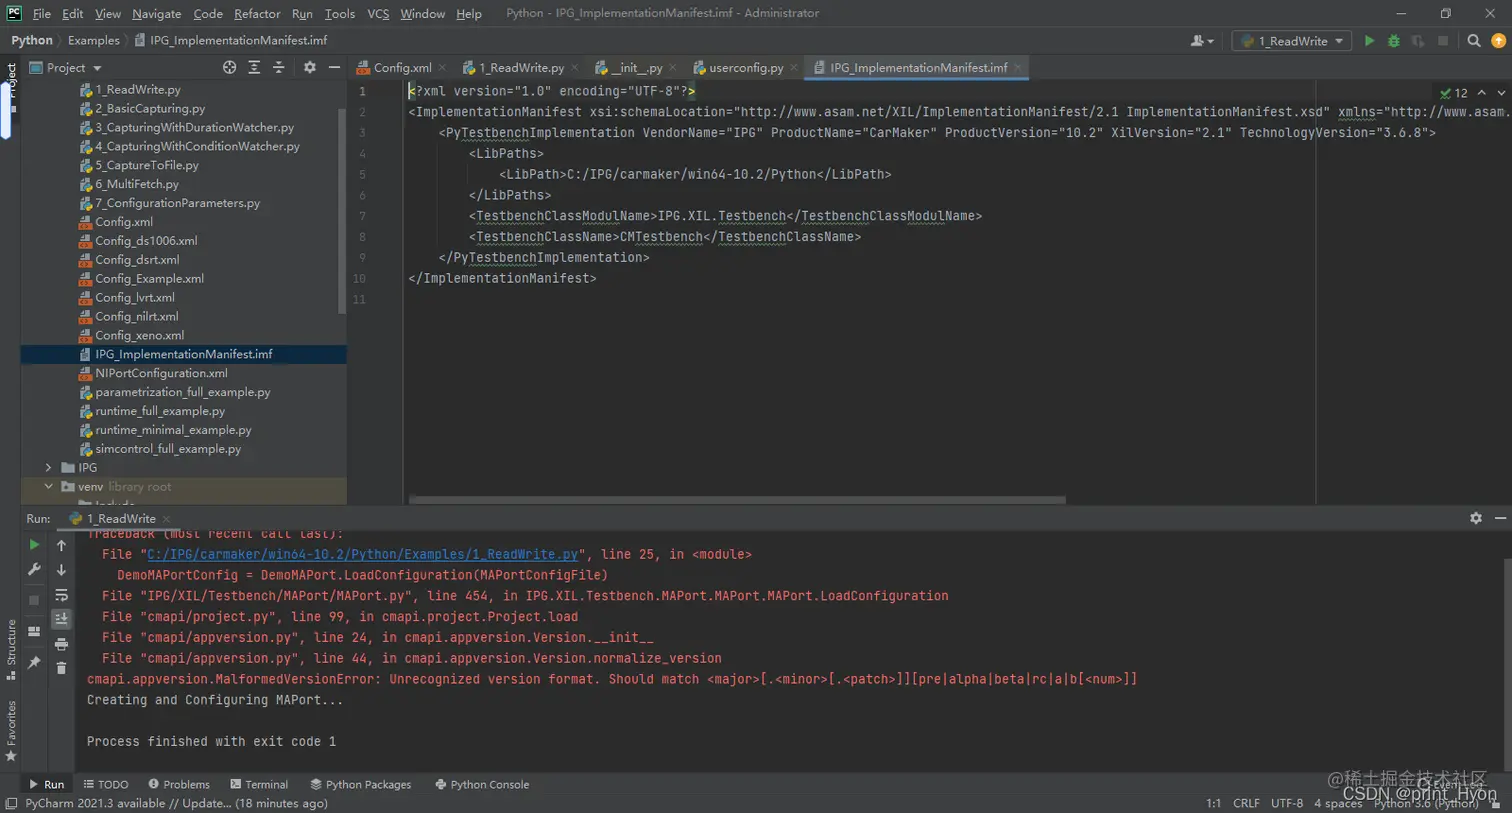Open the VCS menu
The height and width of the screenshot is (813, 1512).
tap(378, 14)
